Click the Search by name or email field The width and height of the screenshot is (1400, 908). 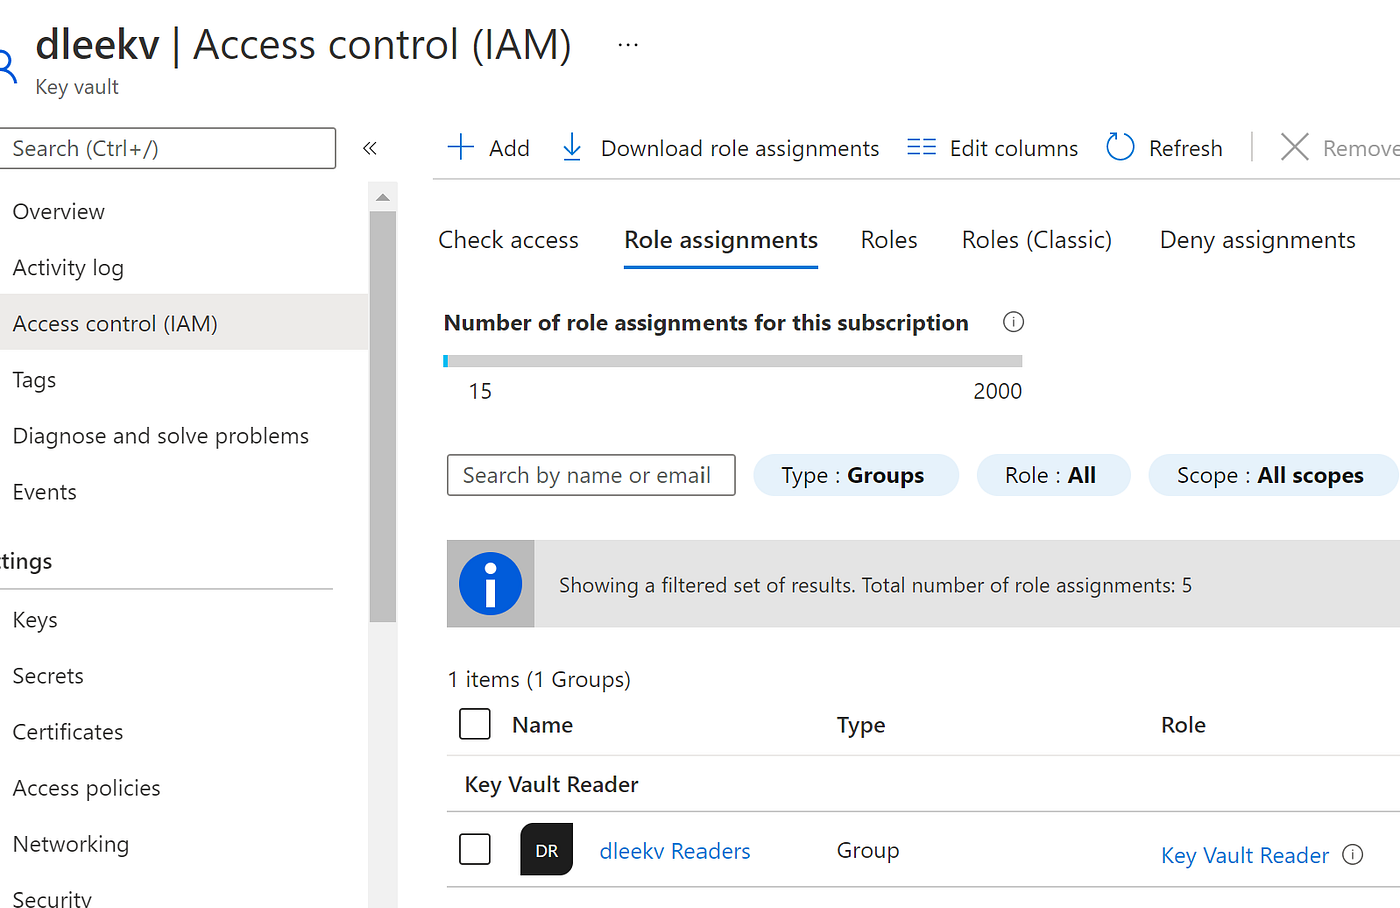click(x=590, y=475)
